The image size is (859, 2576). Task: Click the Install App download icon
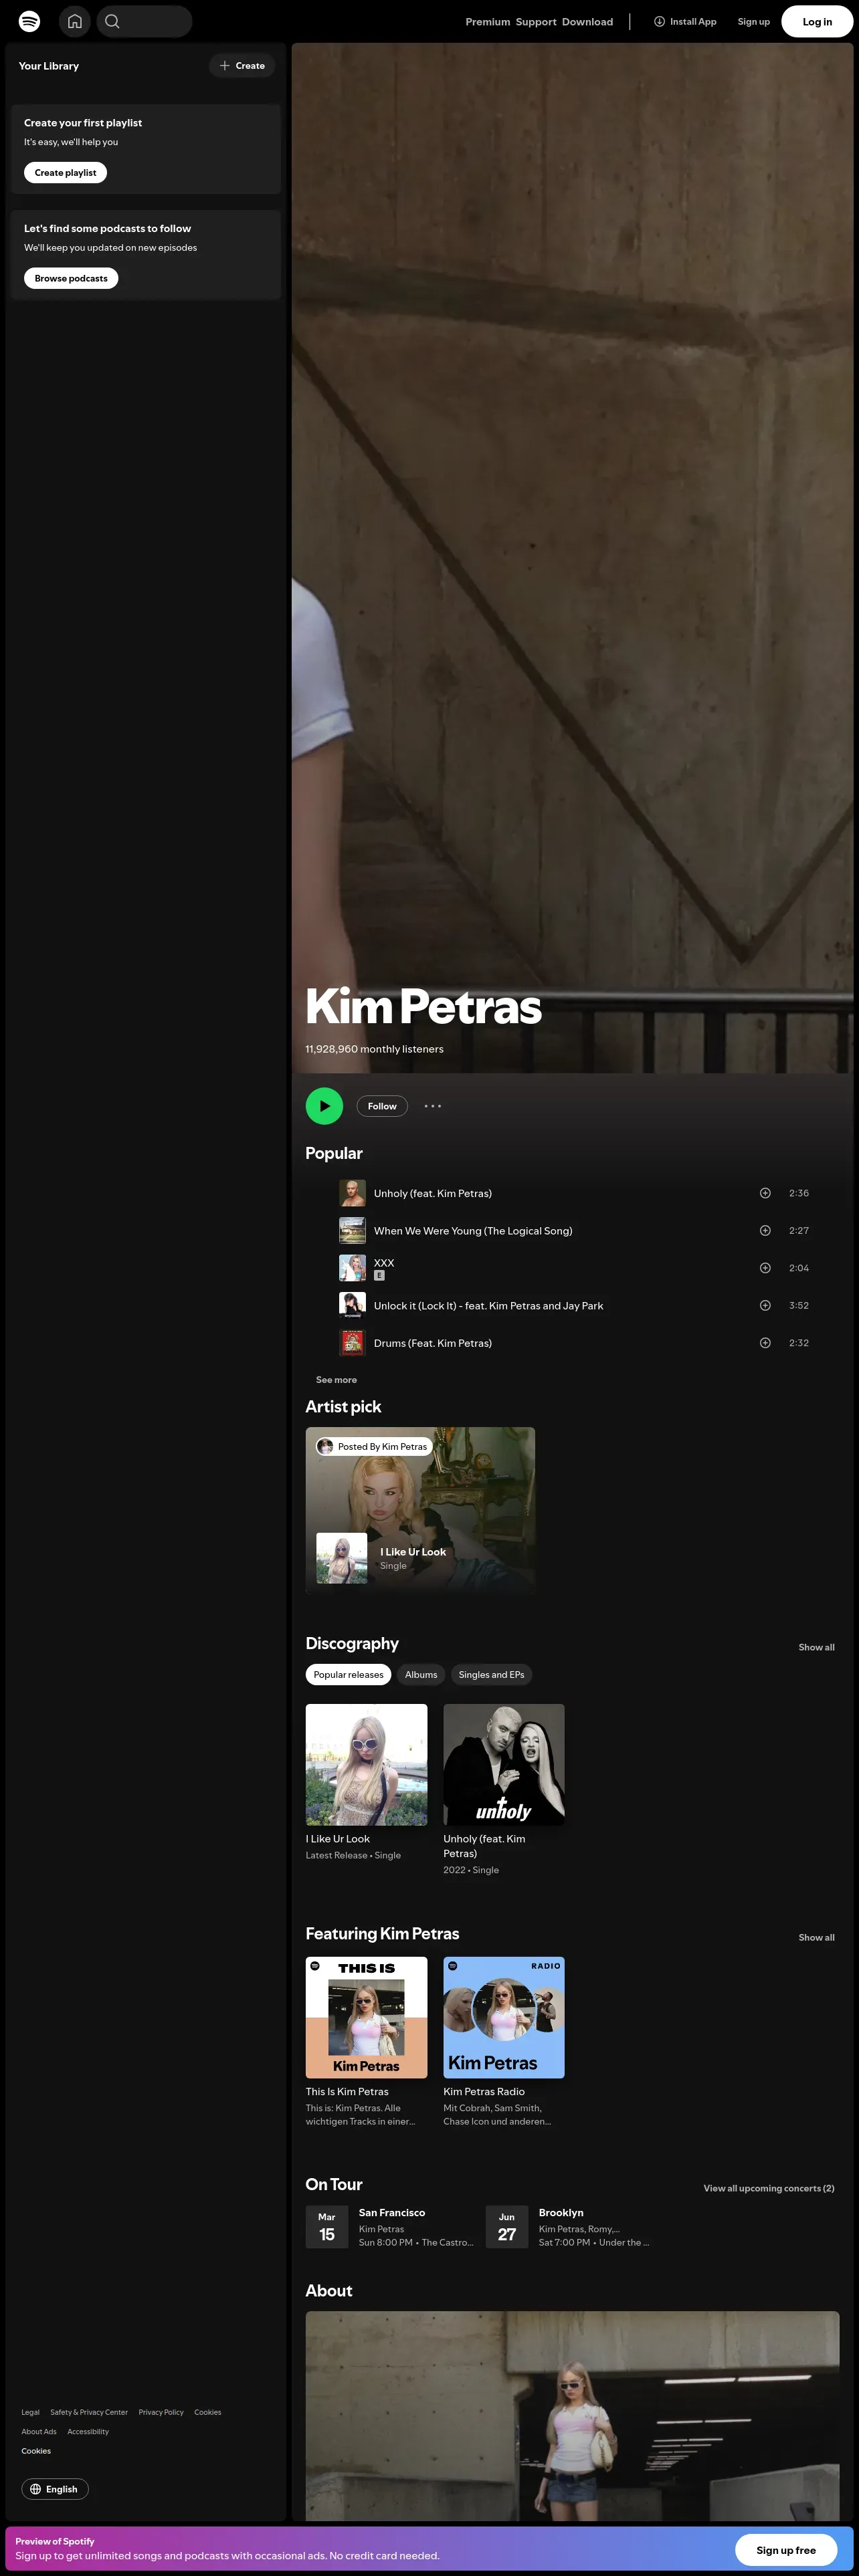coord(659,21)
